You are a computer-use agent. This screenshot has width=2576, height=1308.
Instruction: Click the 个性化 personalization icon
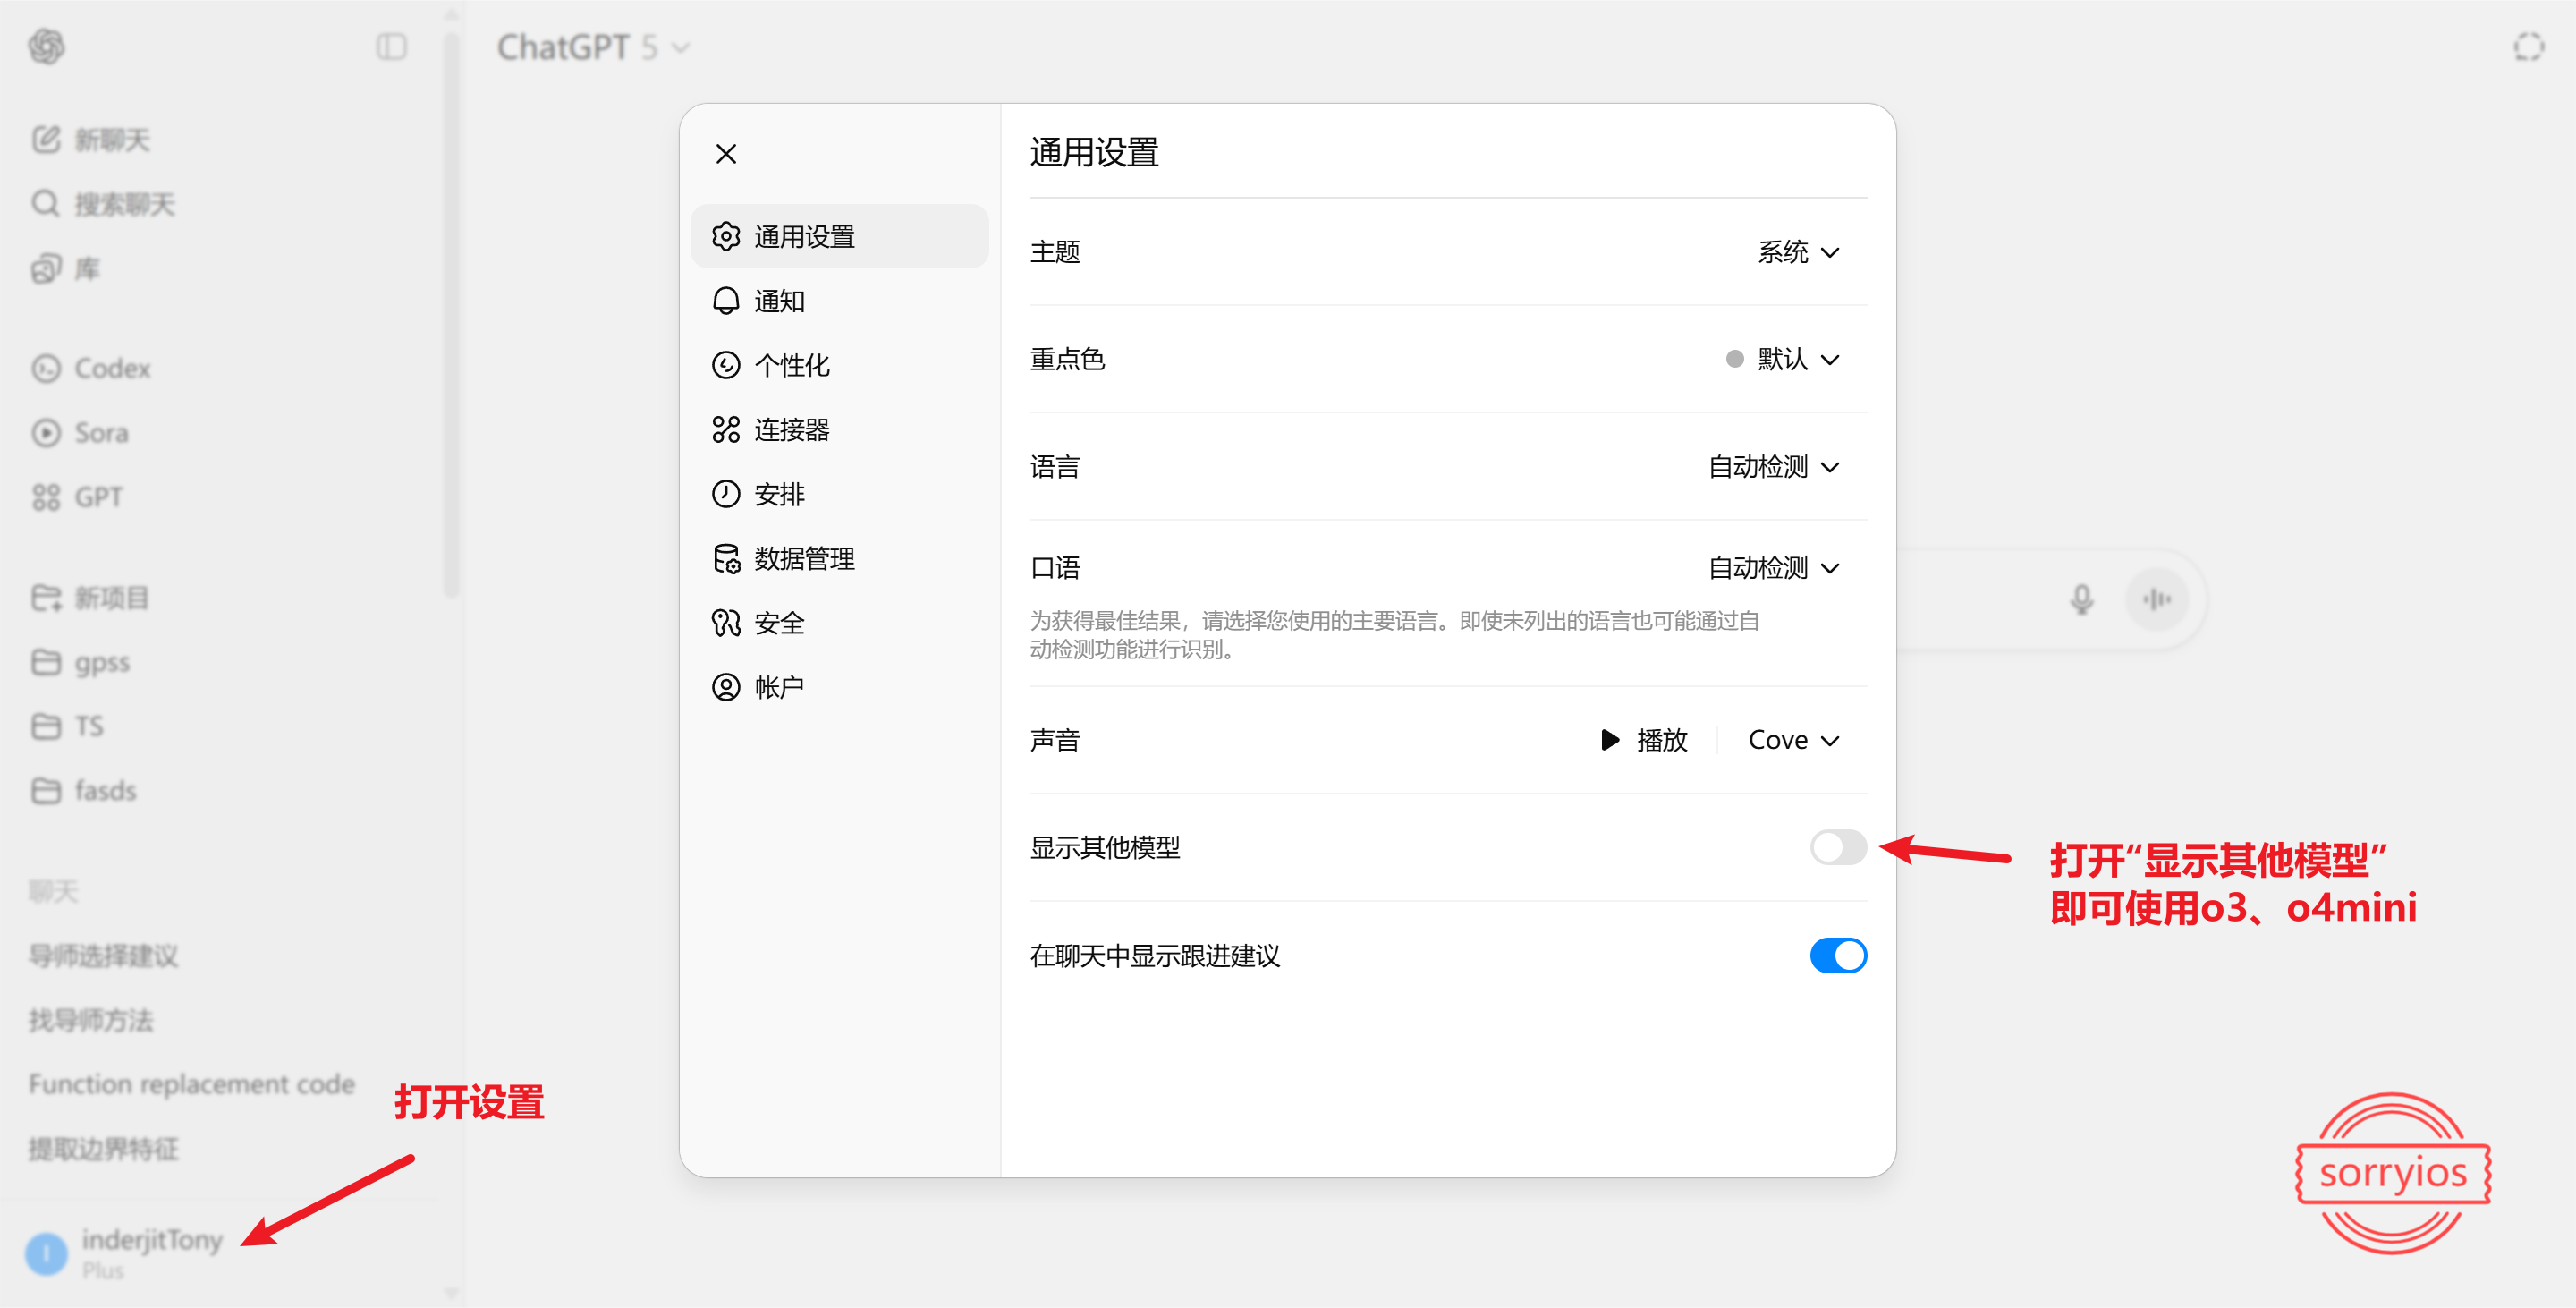726,365
